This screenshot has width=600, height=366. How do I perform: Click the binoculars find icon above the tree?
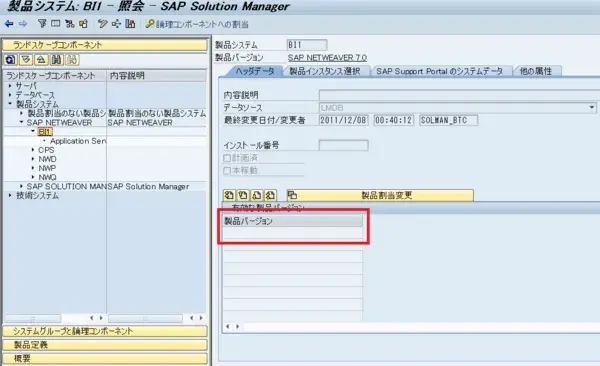[57, 60]
